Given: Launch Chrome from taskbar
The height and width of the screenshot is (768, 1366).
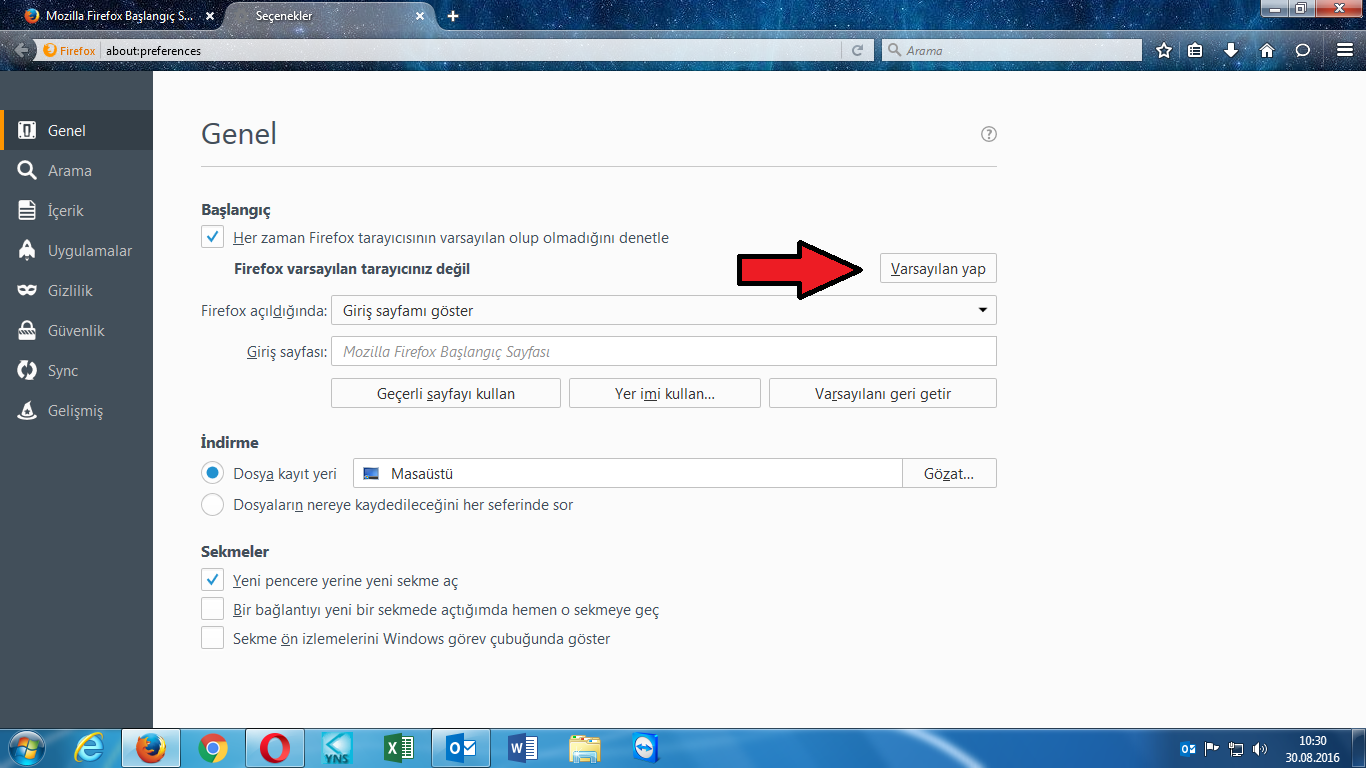Looking at the screenshot, I should click(x=212, y=747).
